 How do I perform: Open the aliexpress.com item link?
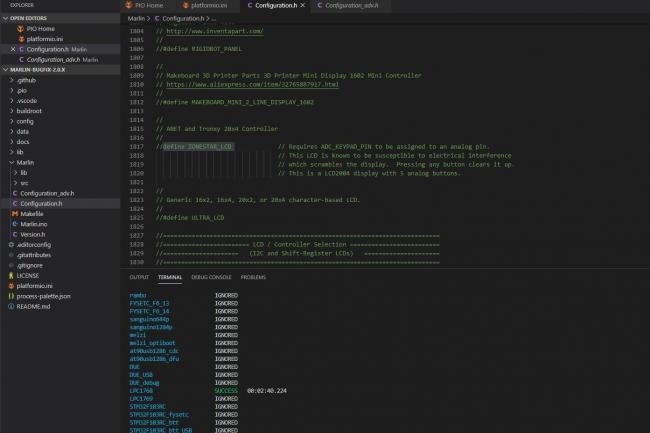[251, 84]
